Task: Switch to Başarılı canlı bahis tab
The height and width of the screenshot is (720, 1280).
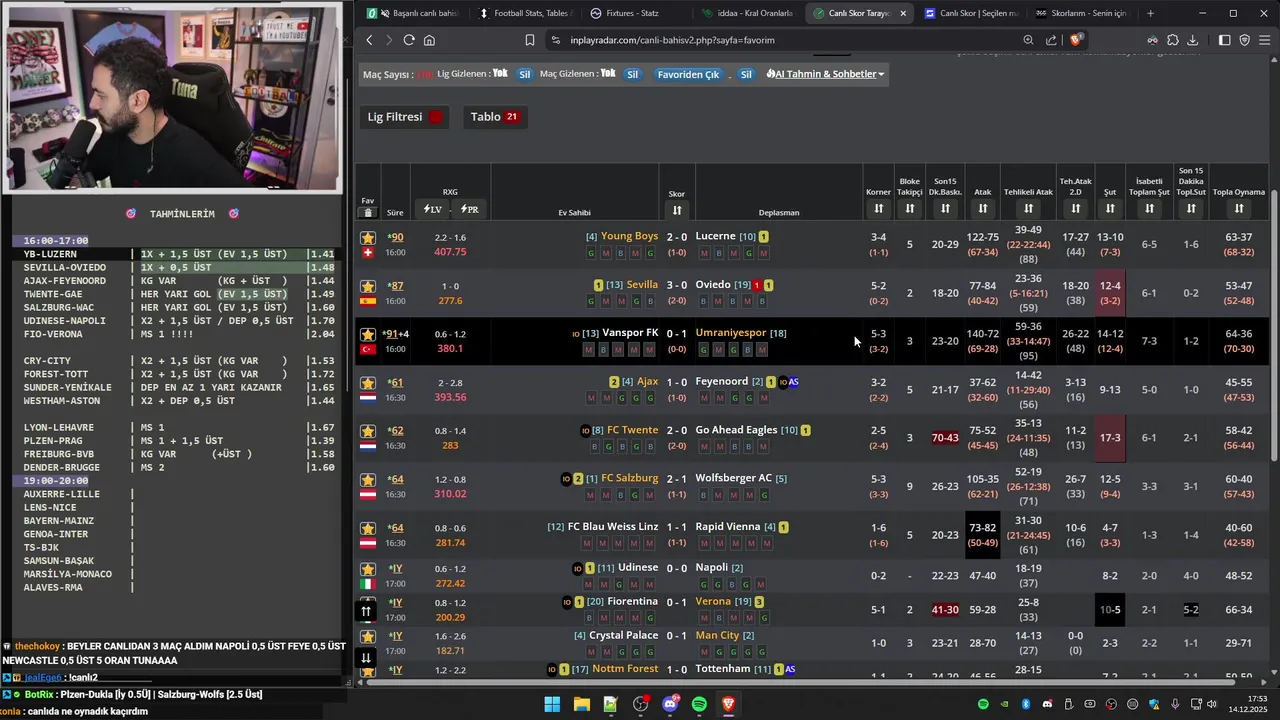Action: tap(413, 13)
